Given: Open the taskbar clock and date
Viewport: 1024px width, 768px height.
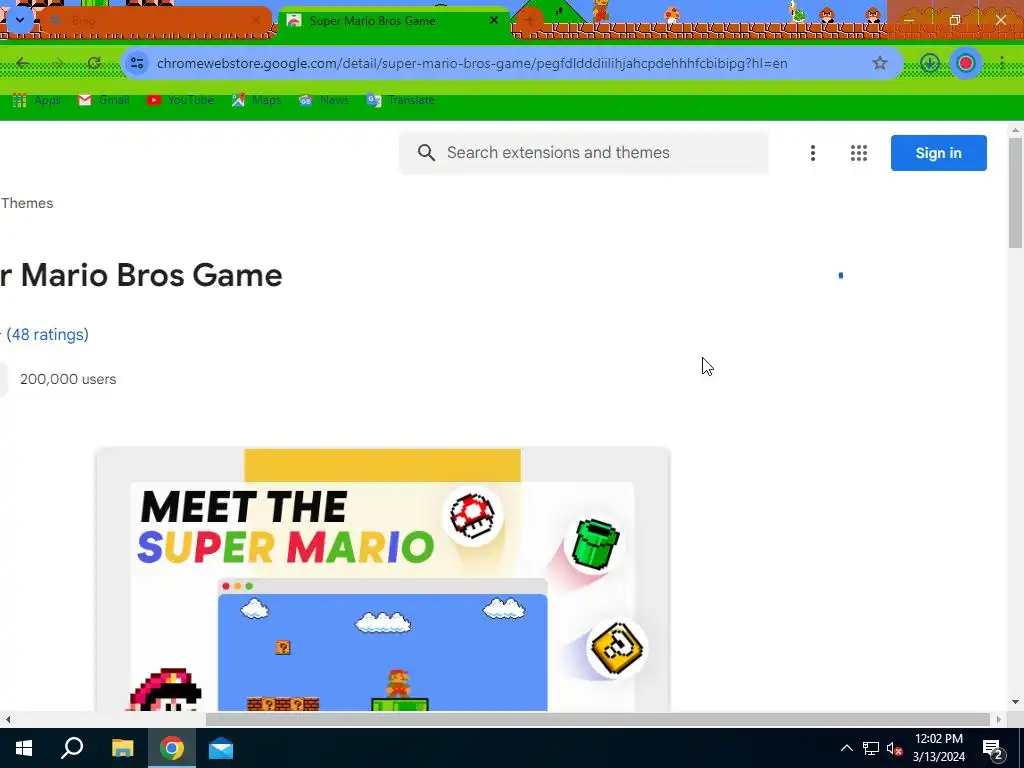Looking at the screenshot, I should (x=938, y=748).
